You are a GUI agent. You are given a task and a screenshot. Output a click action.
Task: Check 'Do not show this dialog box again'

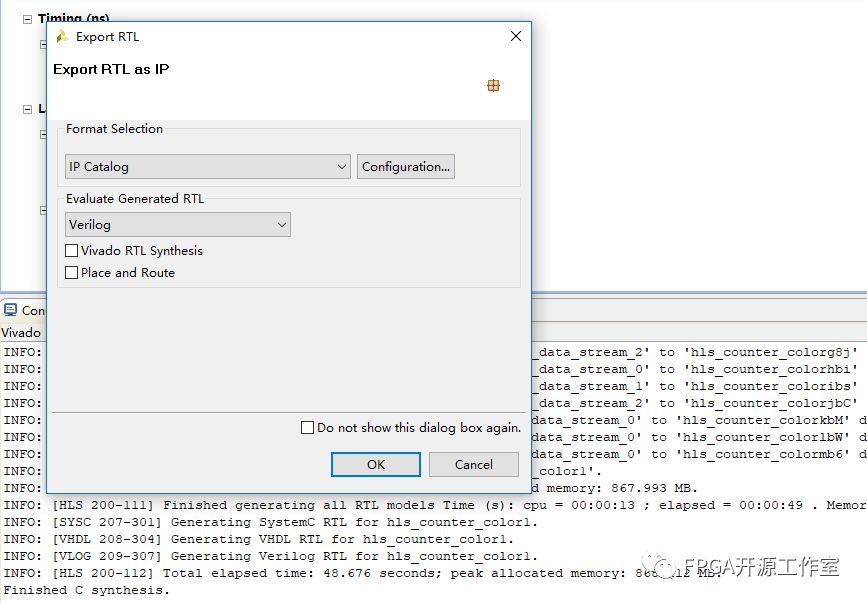click(x=308, y=428)
